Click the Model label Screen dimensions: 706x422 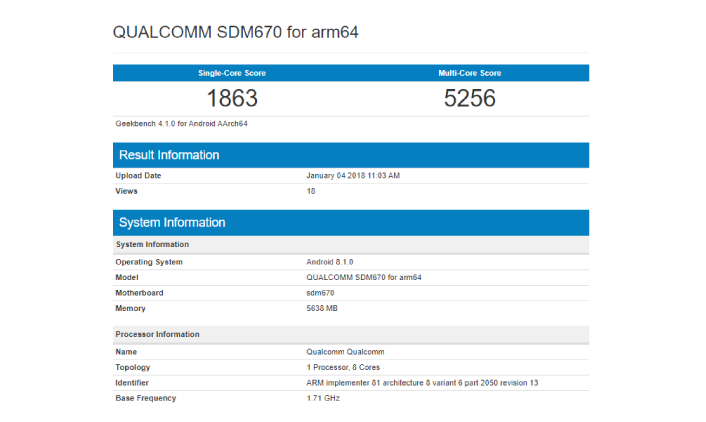point(127,277)
